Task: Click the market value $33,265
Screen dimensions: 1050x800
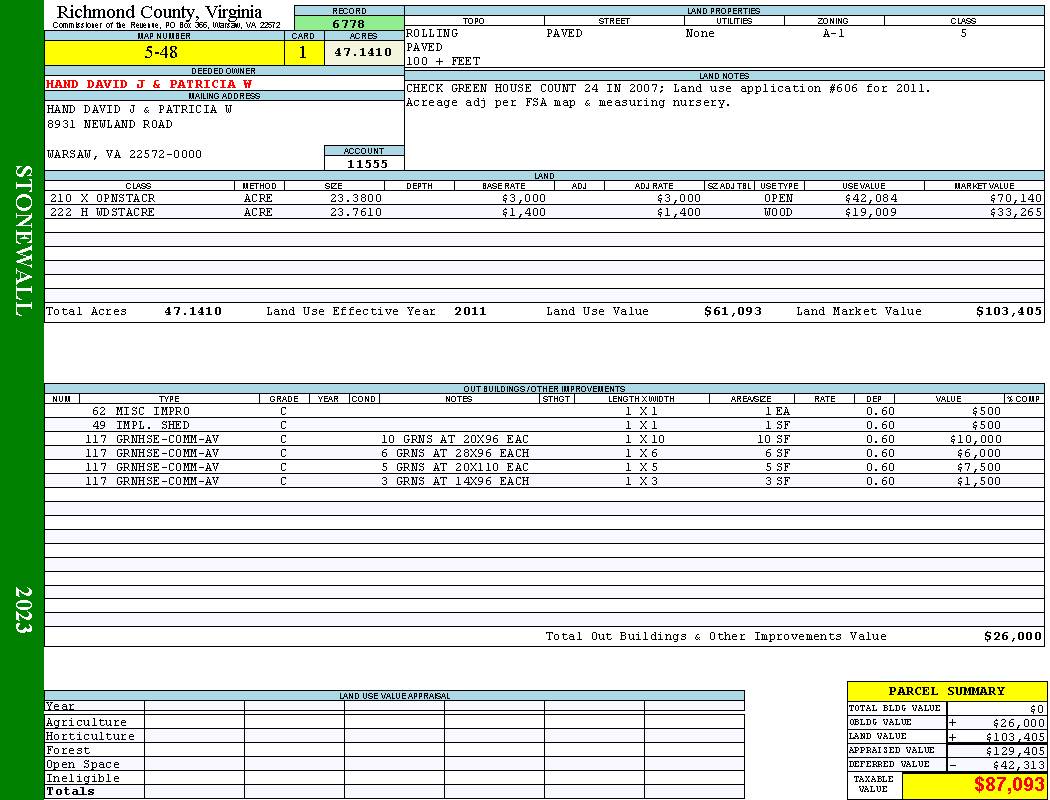Action: [1016, 212]
